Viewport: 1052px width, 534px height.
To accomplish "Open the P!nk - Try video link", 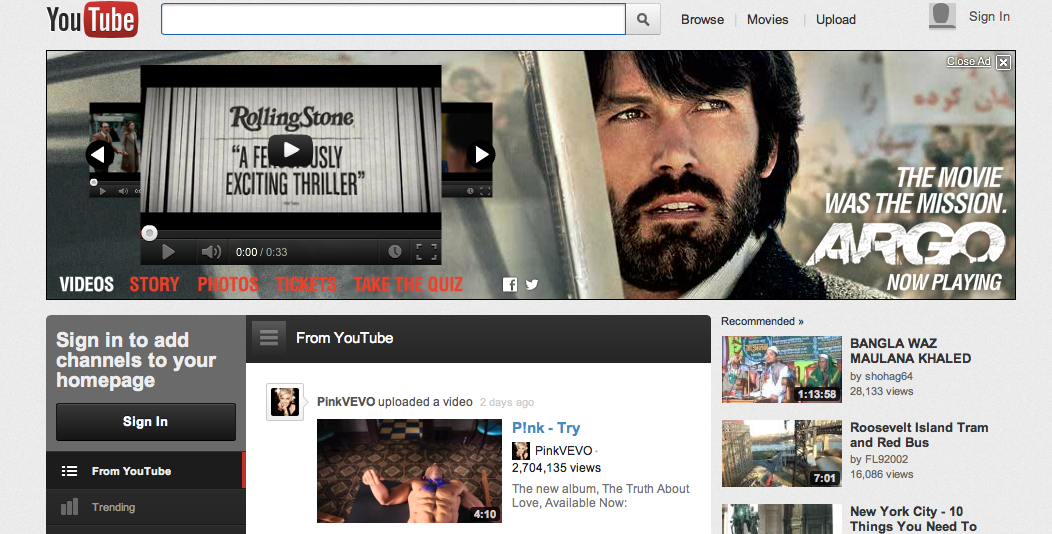I will [x=545, y=428].
